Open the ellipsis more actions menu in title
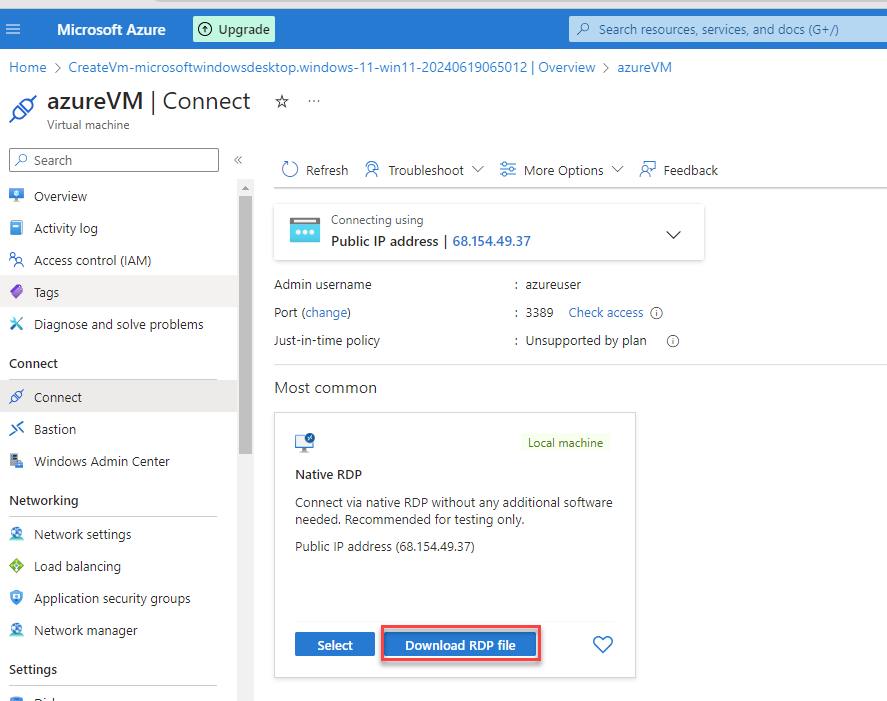 pyautogui.click(x=314, y=101)
